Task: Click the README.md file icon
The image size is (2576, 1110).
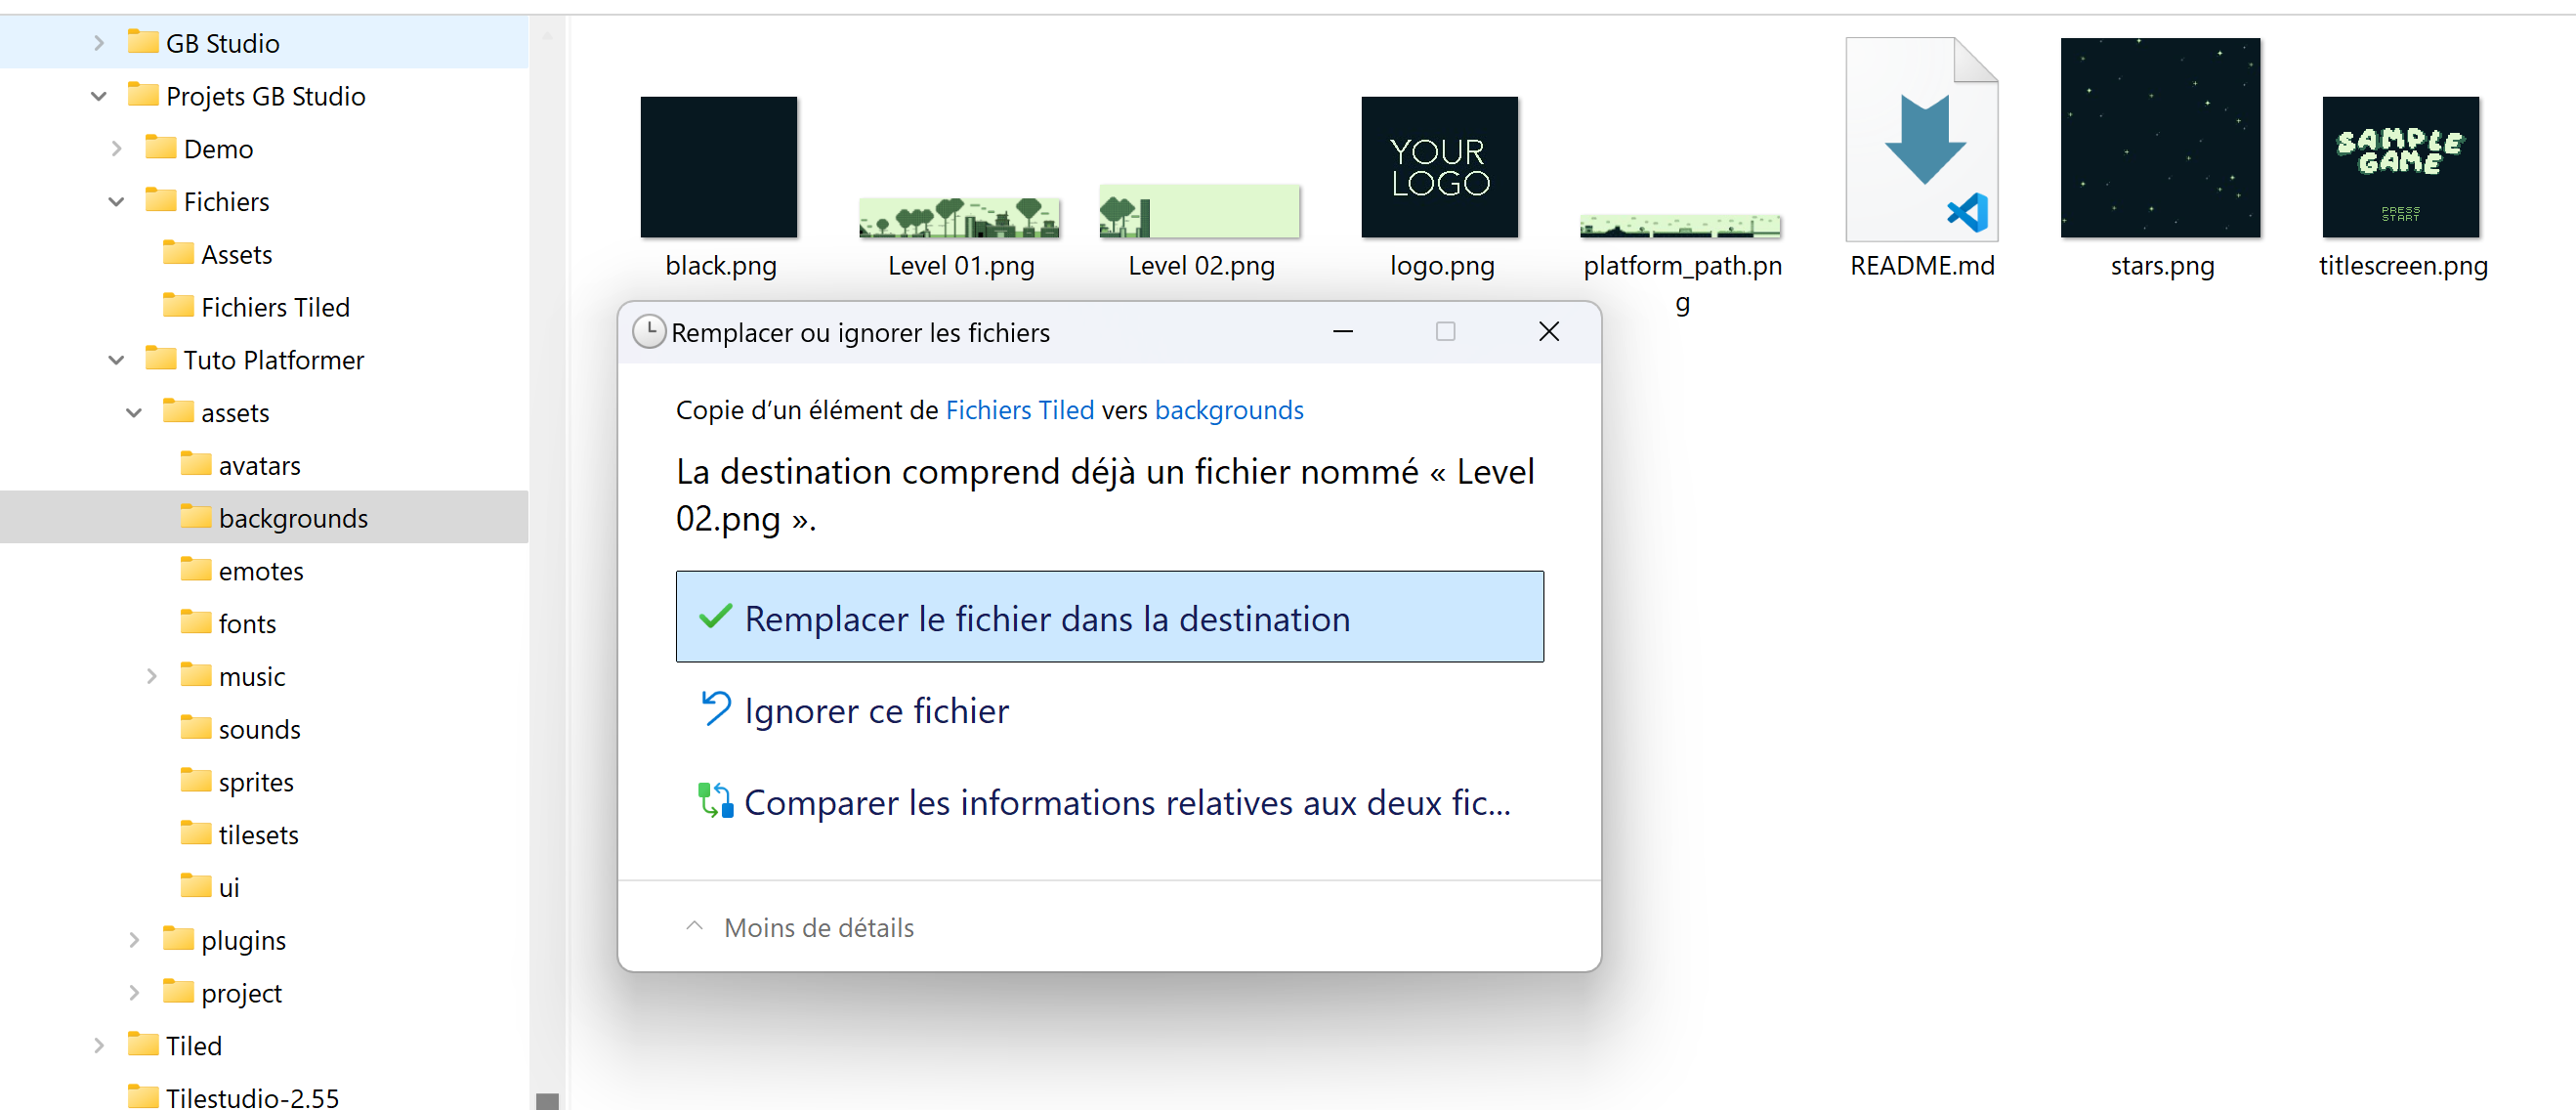Action: pyautogui.click(x=1921, y=140)
